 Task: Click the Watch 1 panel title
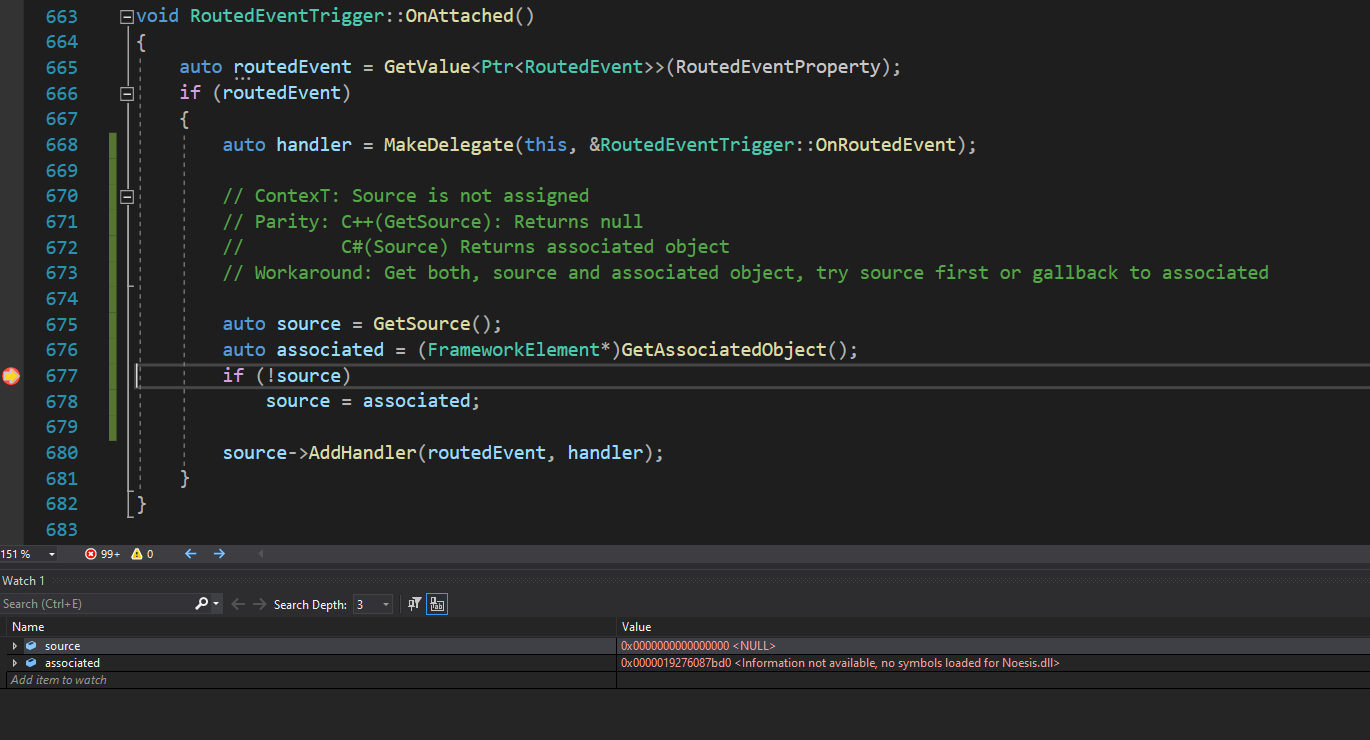(23, 581)
